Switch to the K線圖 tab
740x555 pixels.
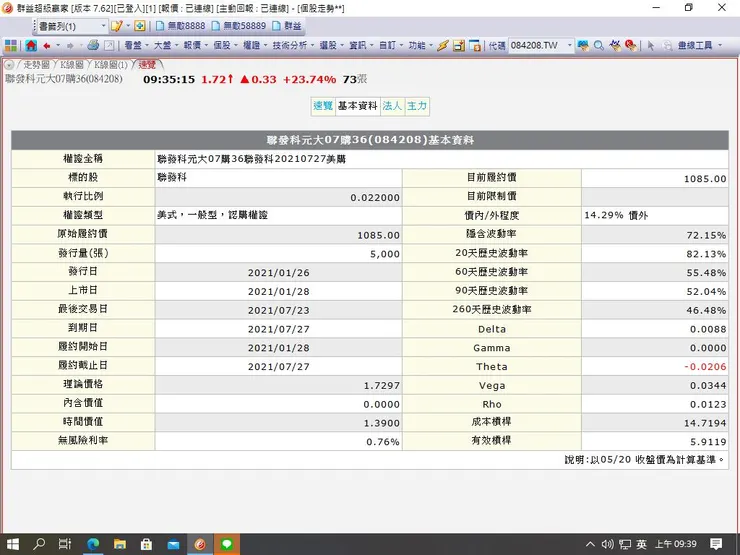(x=71, y=65)
